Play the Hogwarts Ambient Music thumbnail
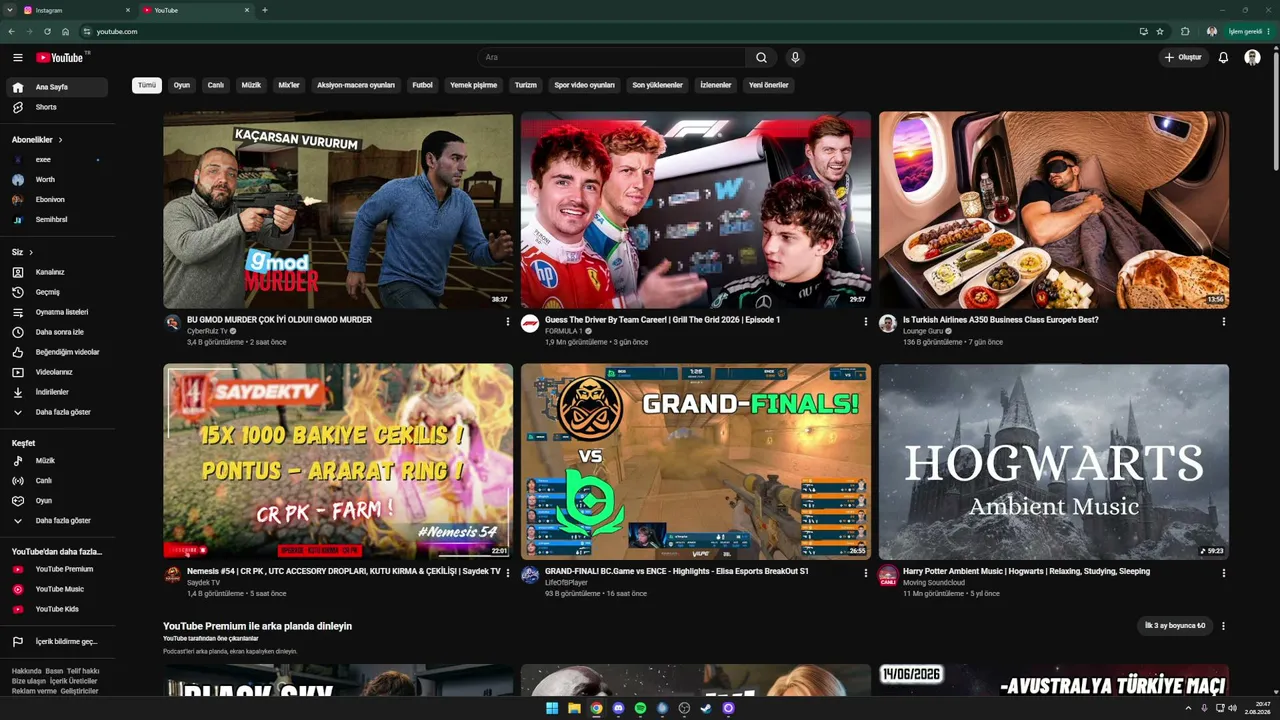 (1054, 462)
